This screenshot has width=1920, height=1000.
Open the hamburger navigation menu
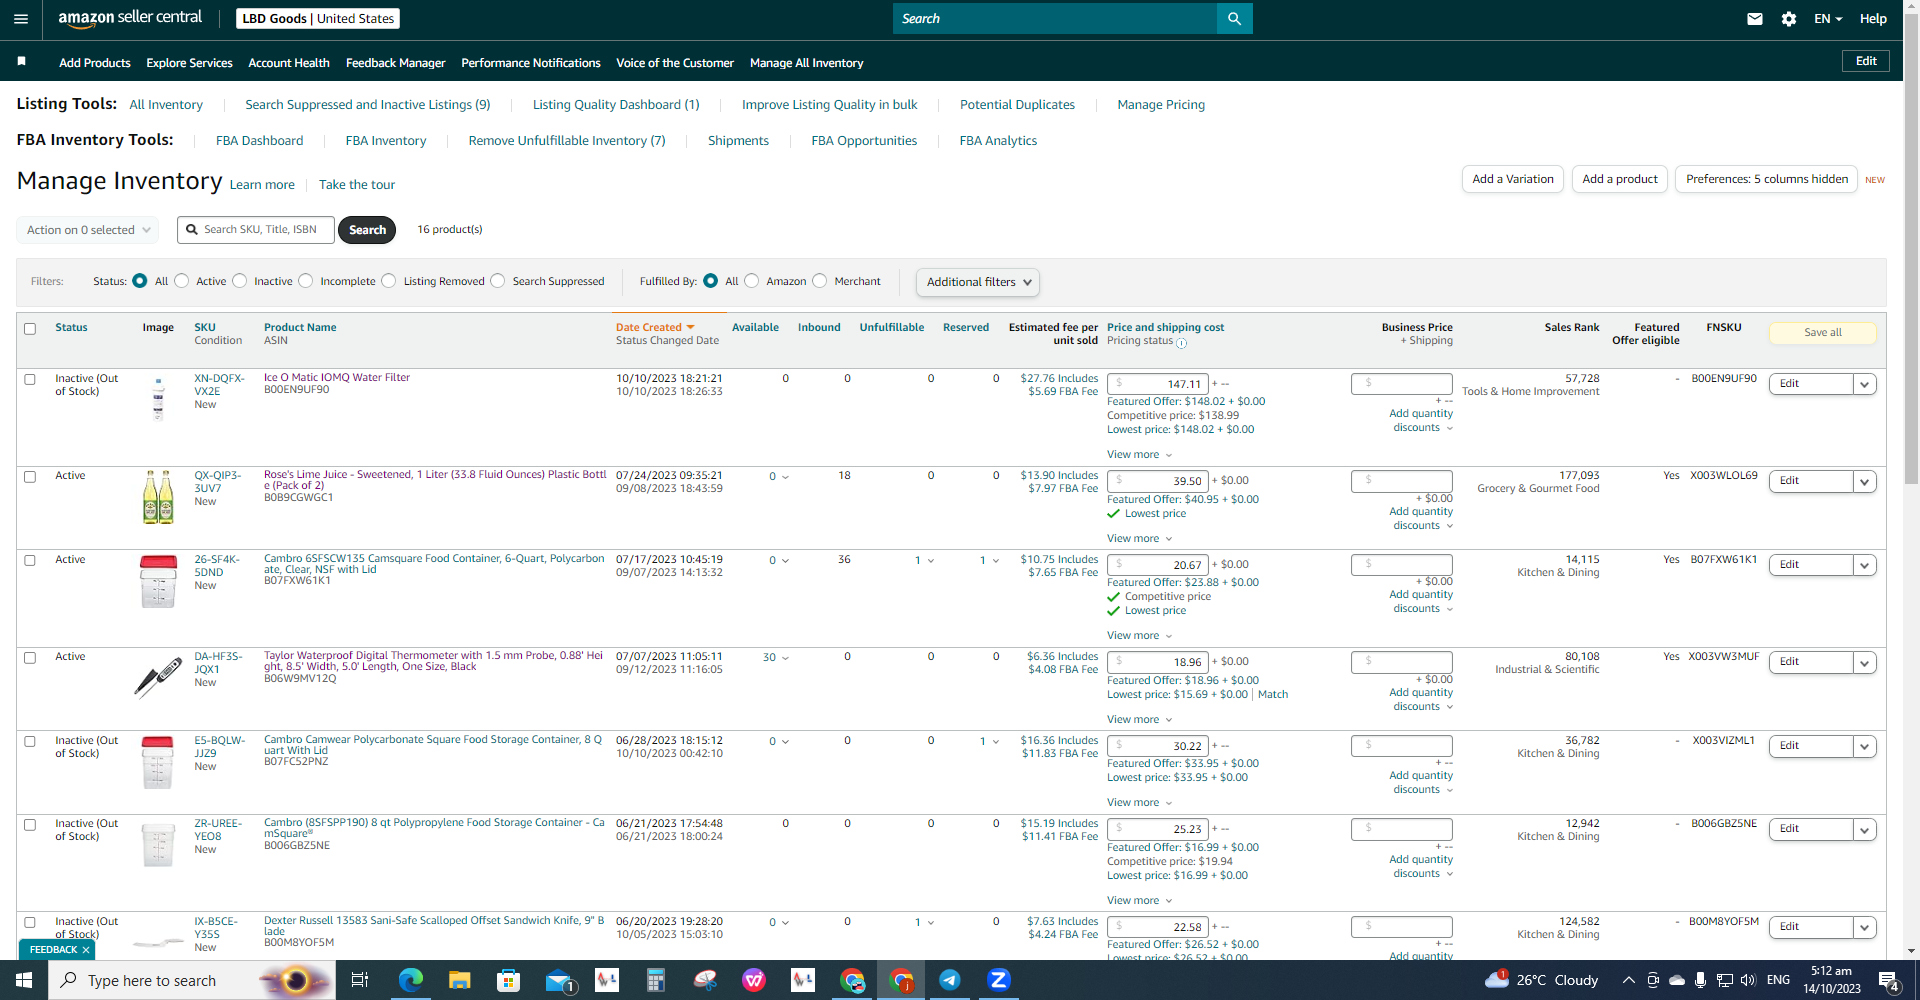click(x=21, y=19)
